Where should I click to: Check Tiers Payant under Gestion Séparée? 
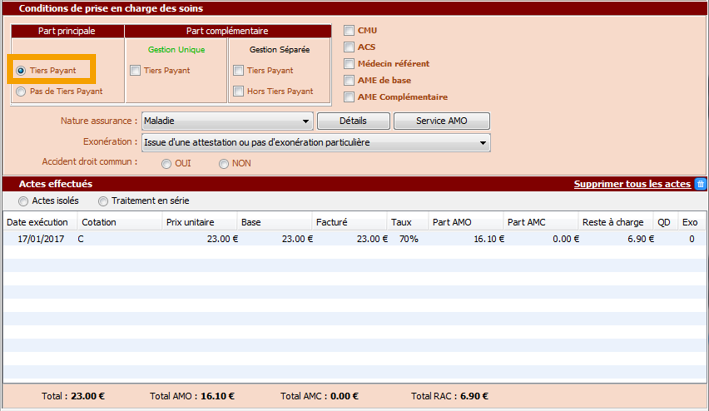coord(238,71)
